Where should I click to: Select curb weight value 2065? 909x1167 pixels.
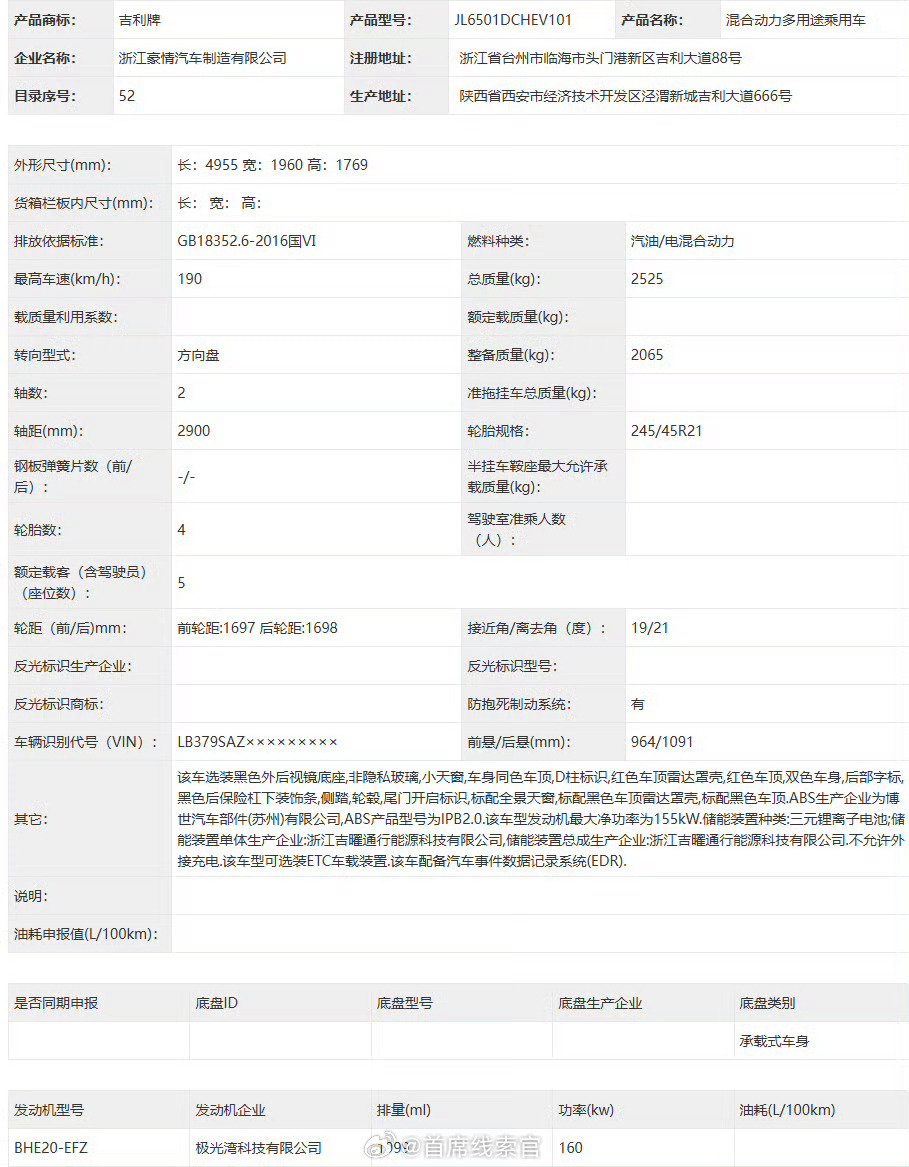647,355
